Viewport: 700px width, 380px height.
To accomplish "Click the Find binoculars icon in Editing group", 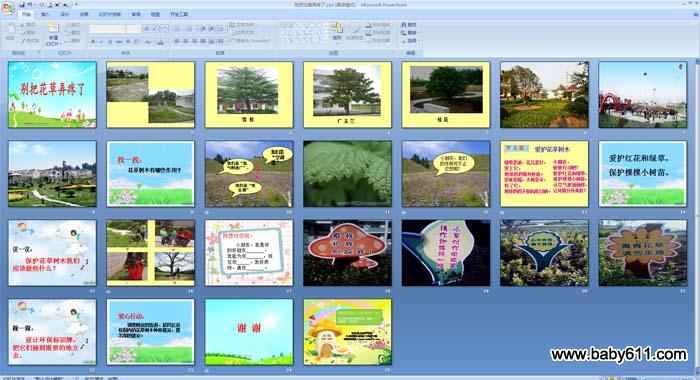I will click(404, 25).
